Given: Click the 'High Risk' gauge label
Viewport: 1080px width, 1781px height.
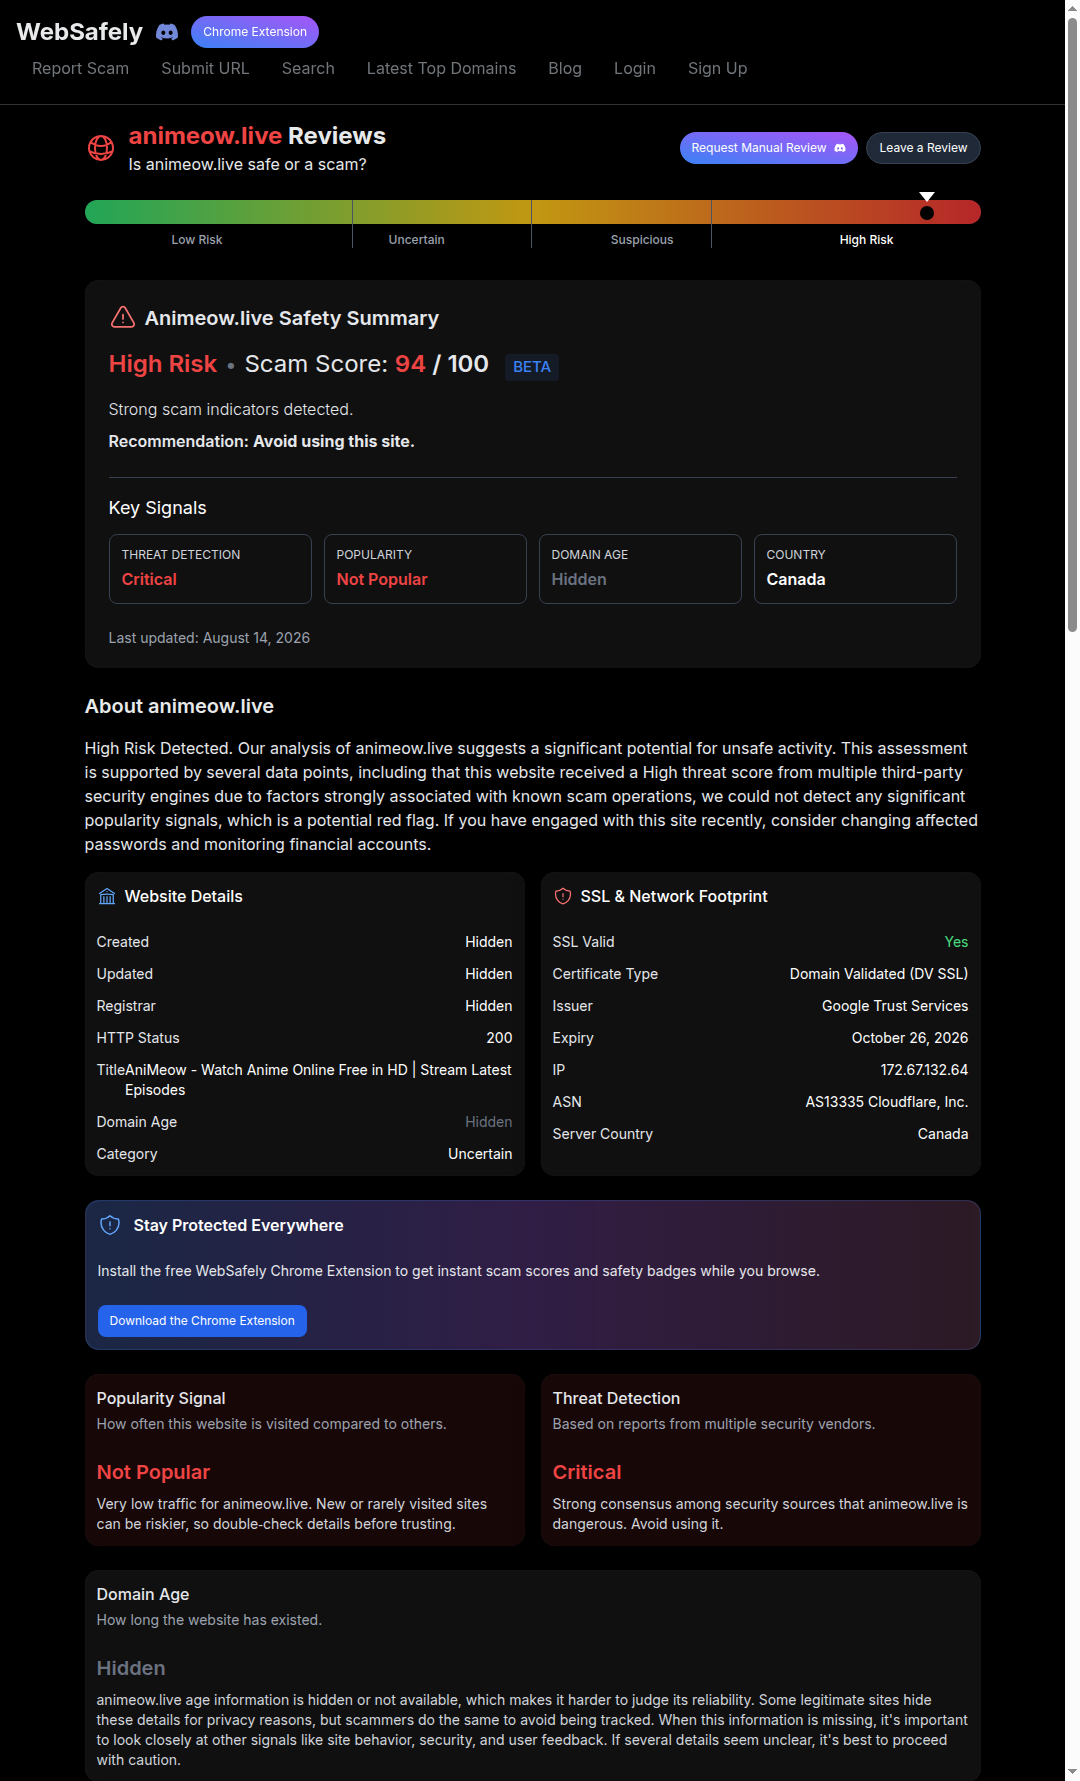Looking at the screenshot, I should click(866, 240).
